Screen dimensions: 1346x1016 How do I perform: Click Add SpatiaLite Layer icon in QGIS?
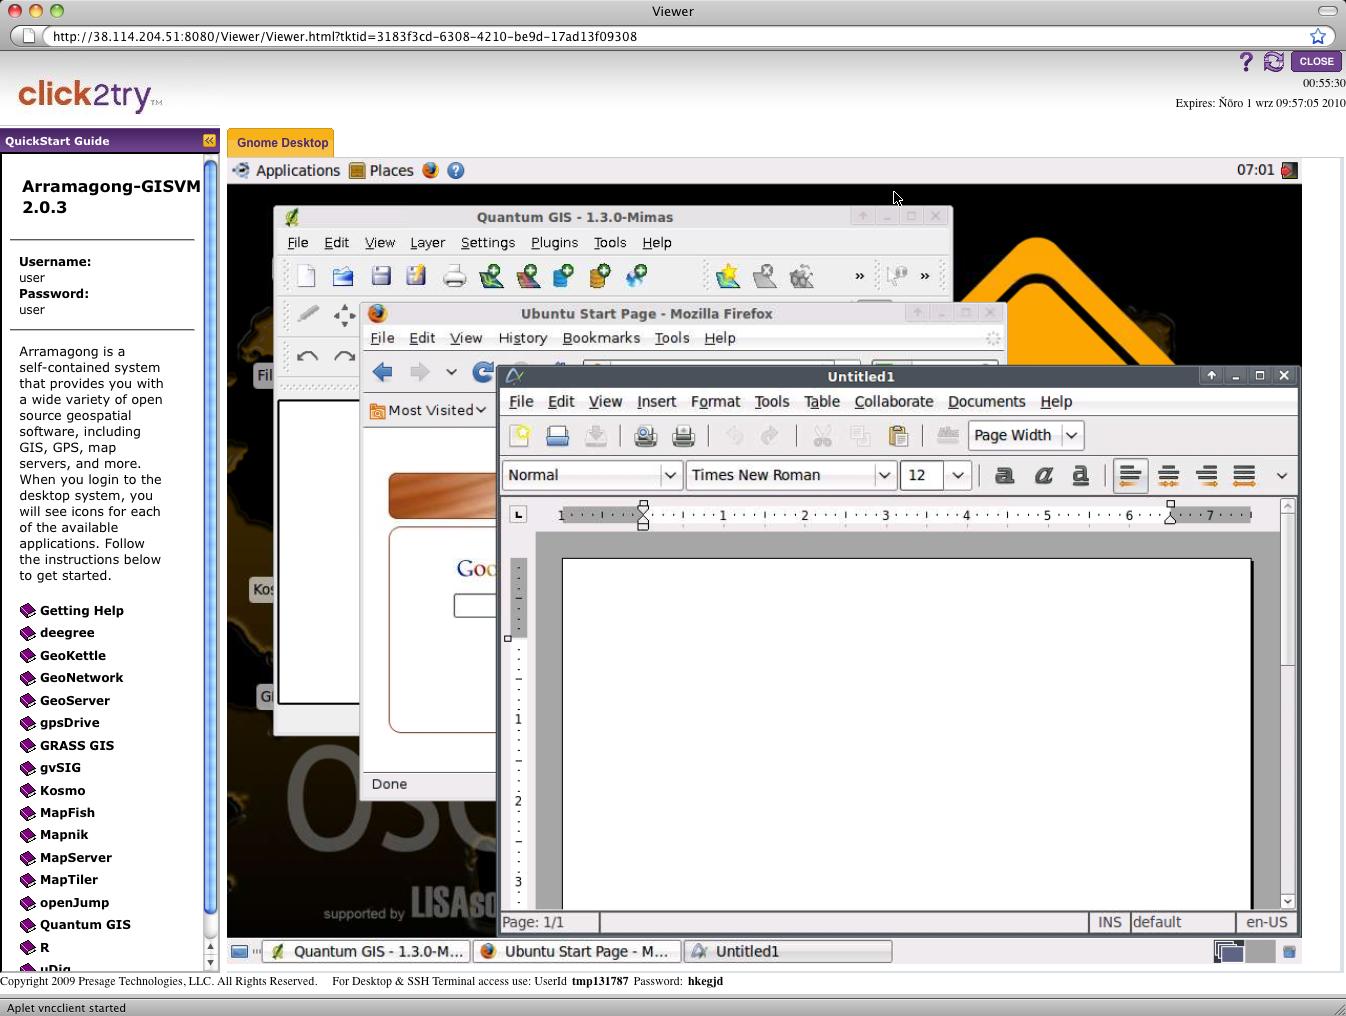[600, 276]
